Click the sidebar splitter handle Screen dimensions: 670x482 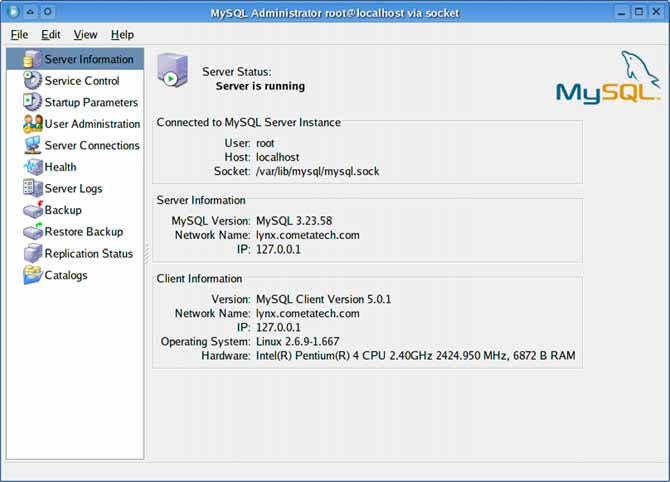(x=147, y=253)
